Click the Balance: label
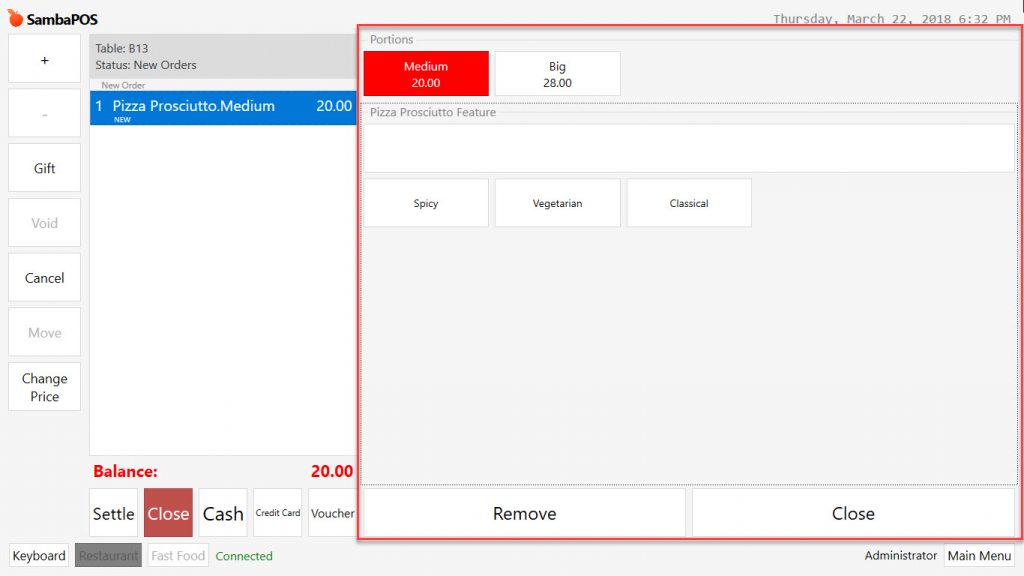This screenshot has width=1024, height=576. 125,471
